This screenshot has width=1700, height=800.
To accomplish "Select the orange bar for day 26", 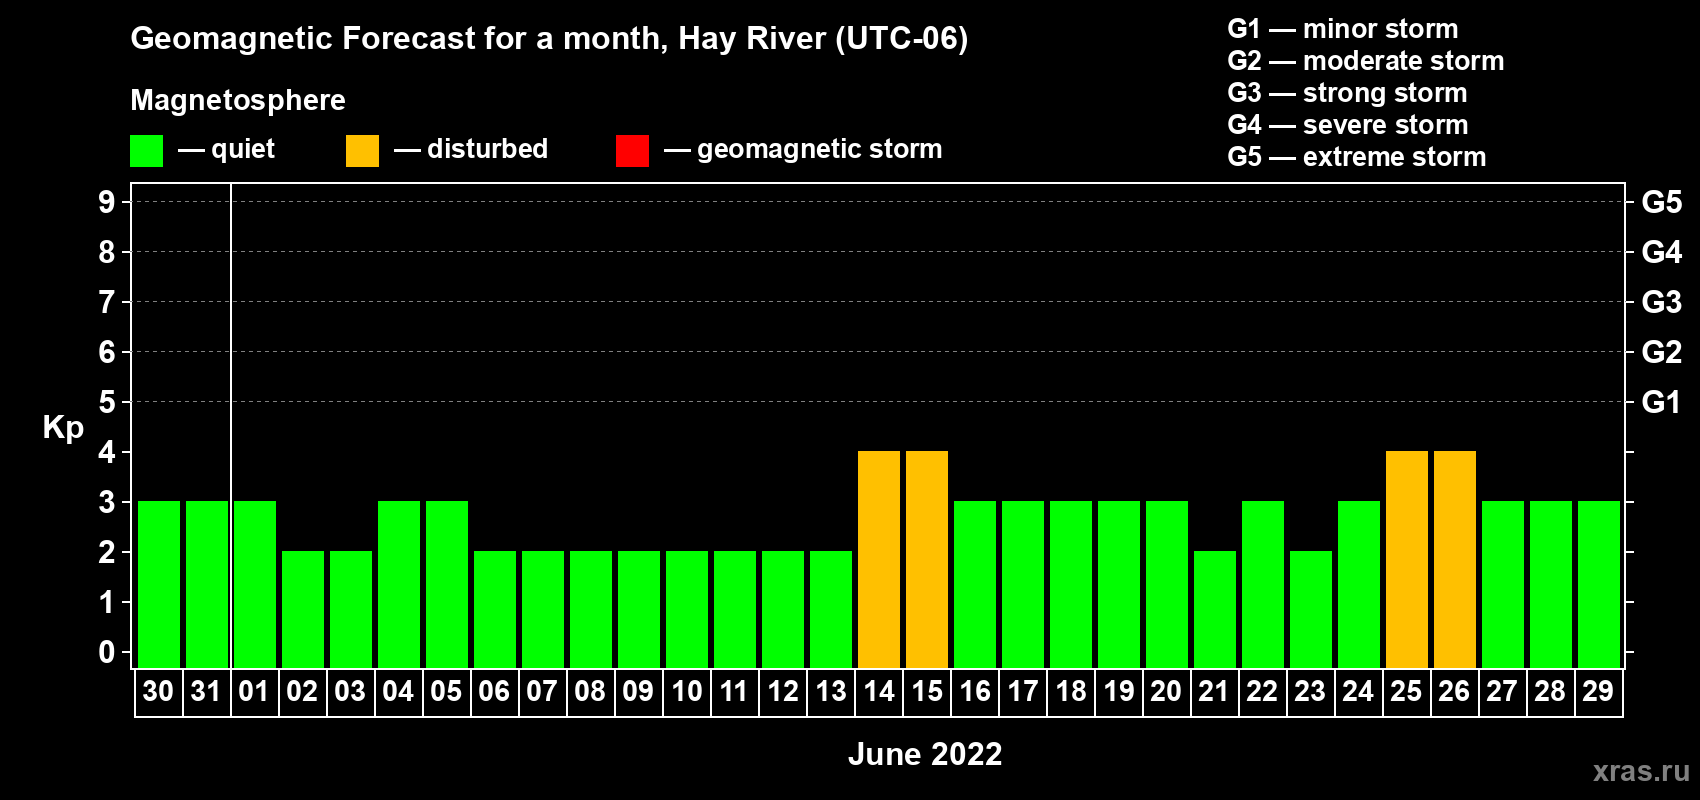I will click(1455, 559).
